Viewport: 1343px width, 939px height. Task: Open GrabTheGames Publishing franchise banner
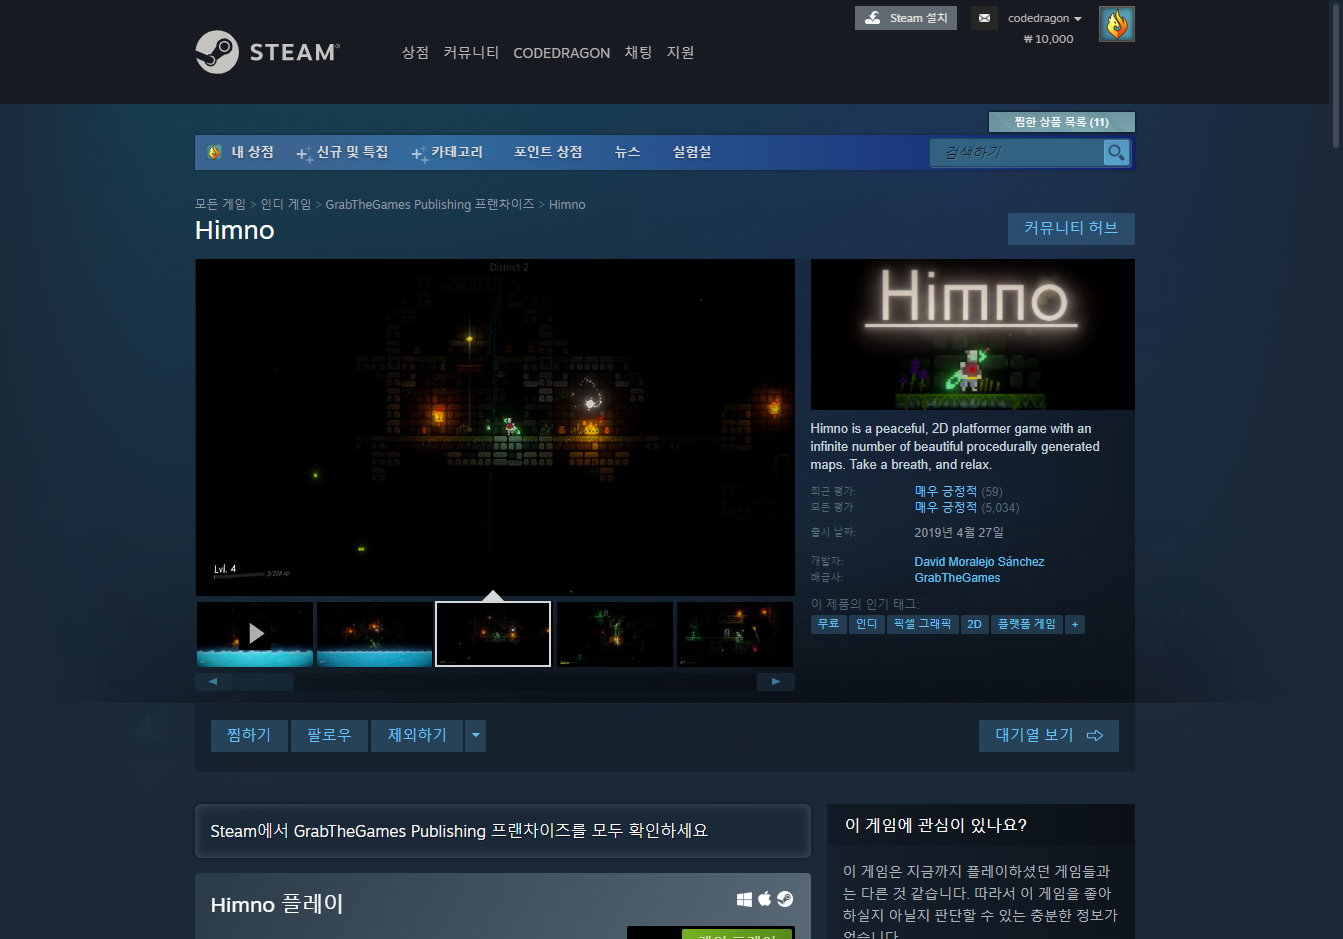tap(503, 831)
